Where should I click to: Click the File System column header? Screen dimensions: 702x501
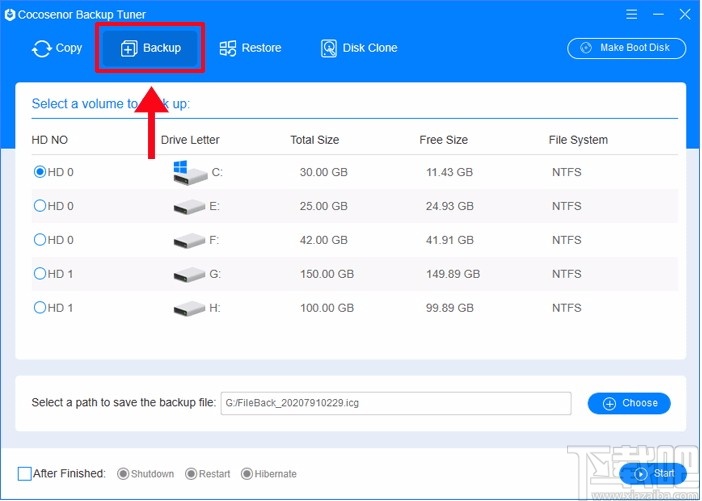click(x=578, y=140)
